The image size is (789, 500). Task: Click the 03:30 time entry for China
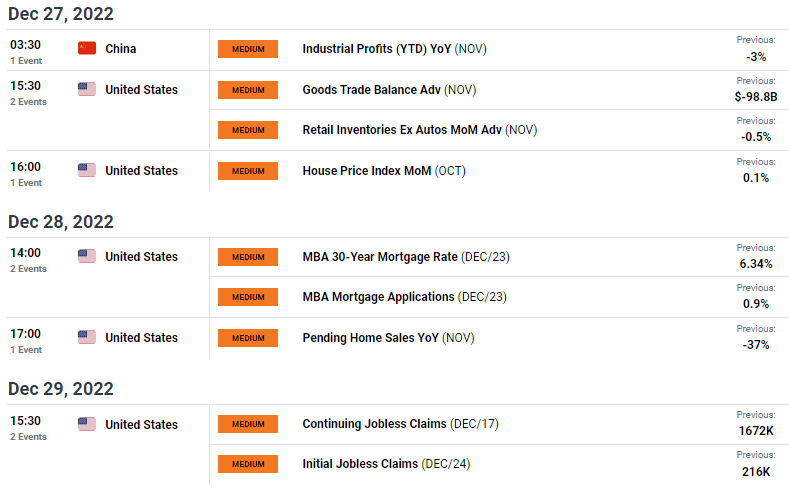click(x=26, y=46)
